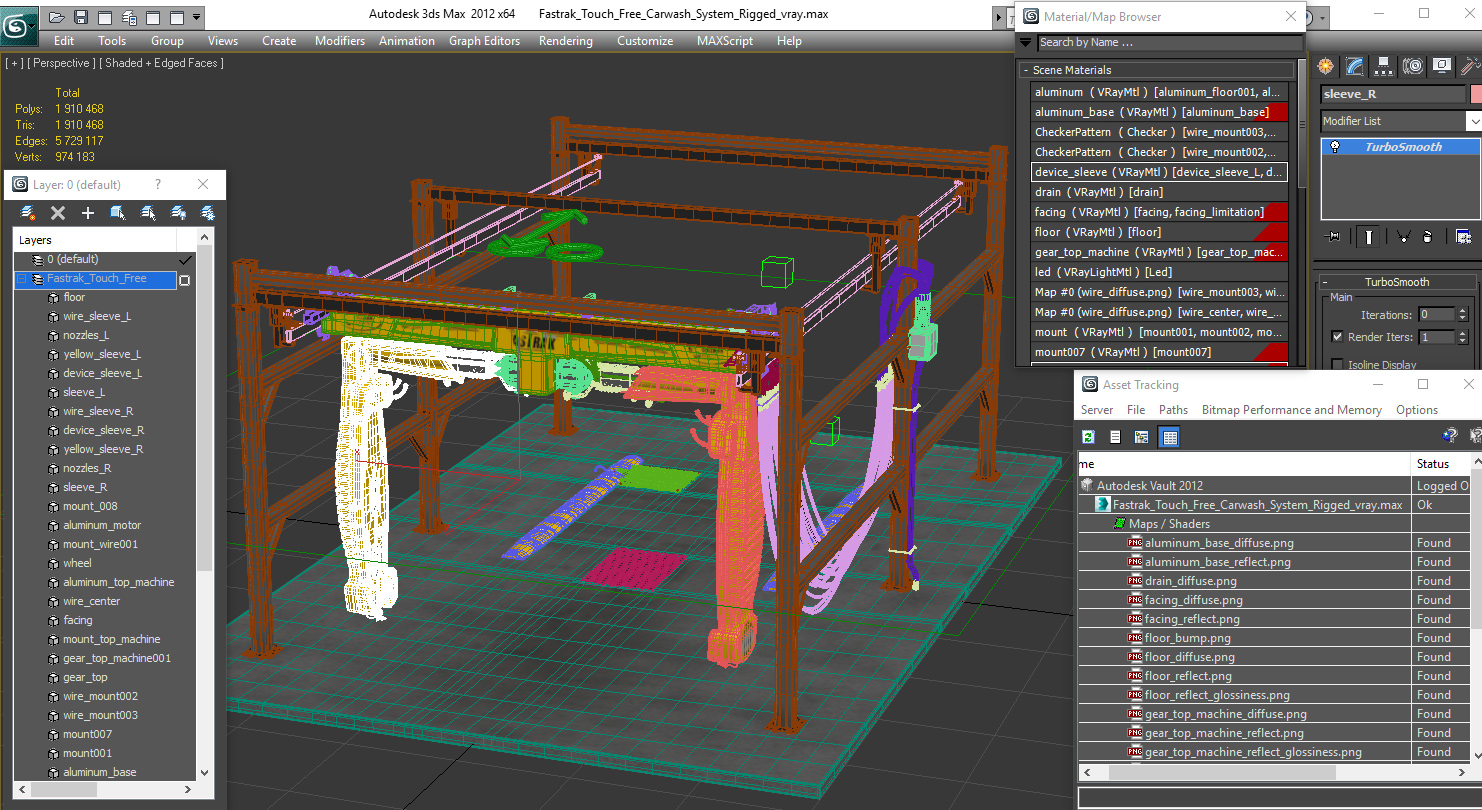Click Make Unique icon under modifier stack
Image resolution: width=1482 pixels, height=810 pixels.
[1403, 237]
